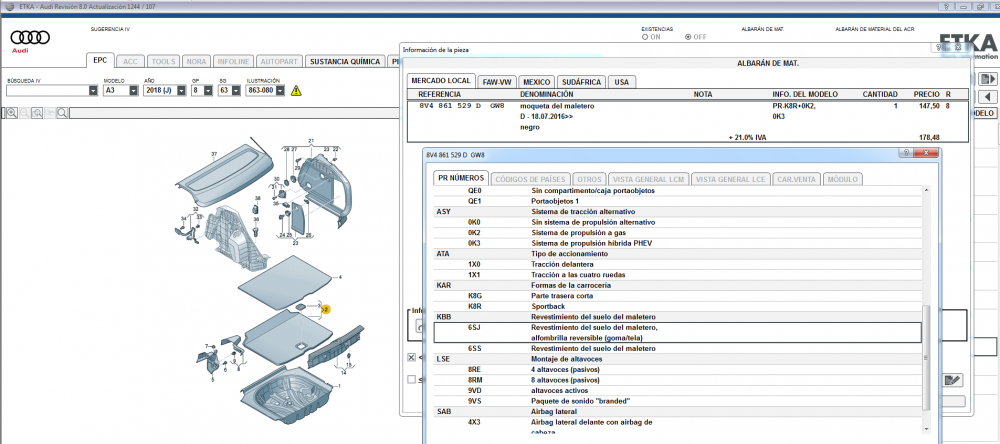
Task: Close the 8V4 861 529 D dialog
Action: coord(927,153)
